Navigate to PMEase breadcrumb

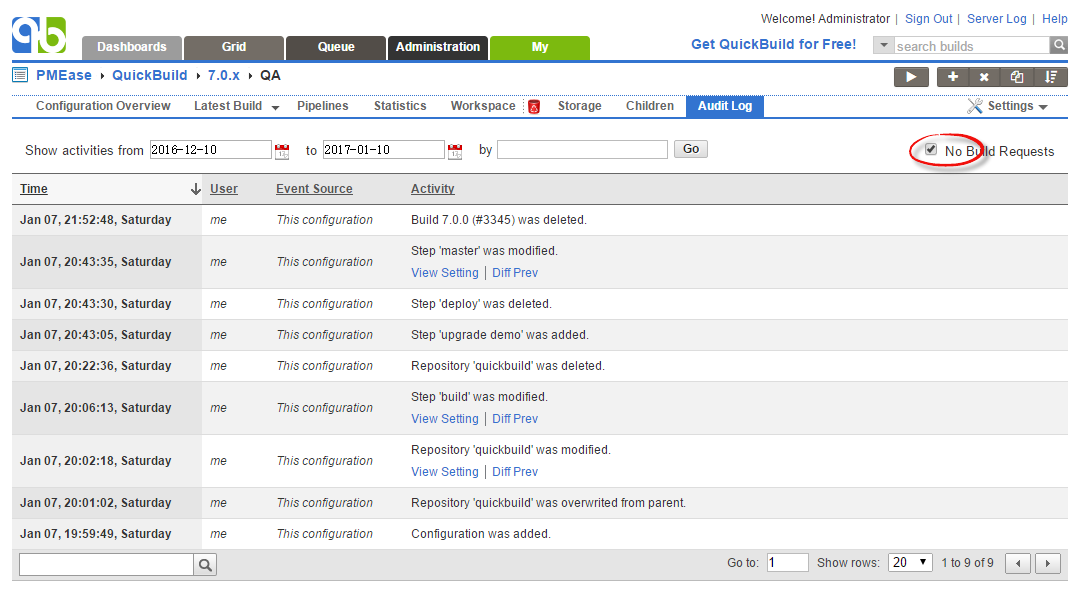click(63, 76)
